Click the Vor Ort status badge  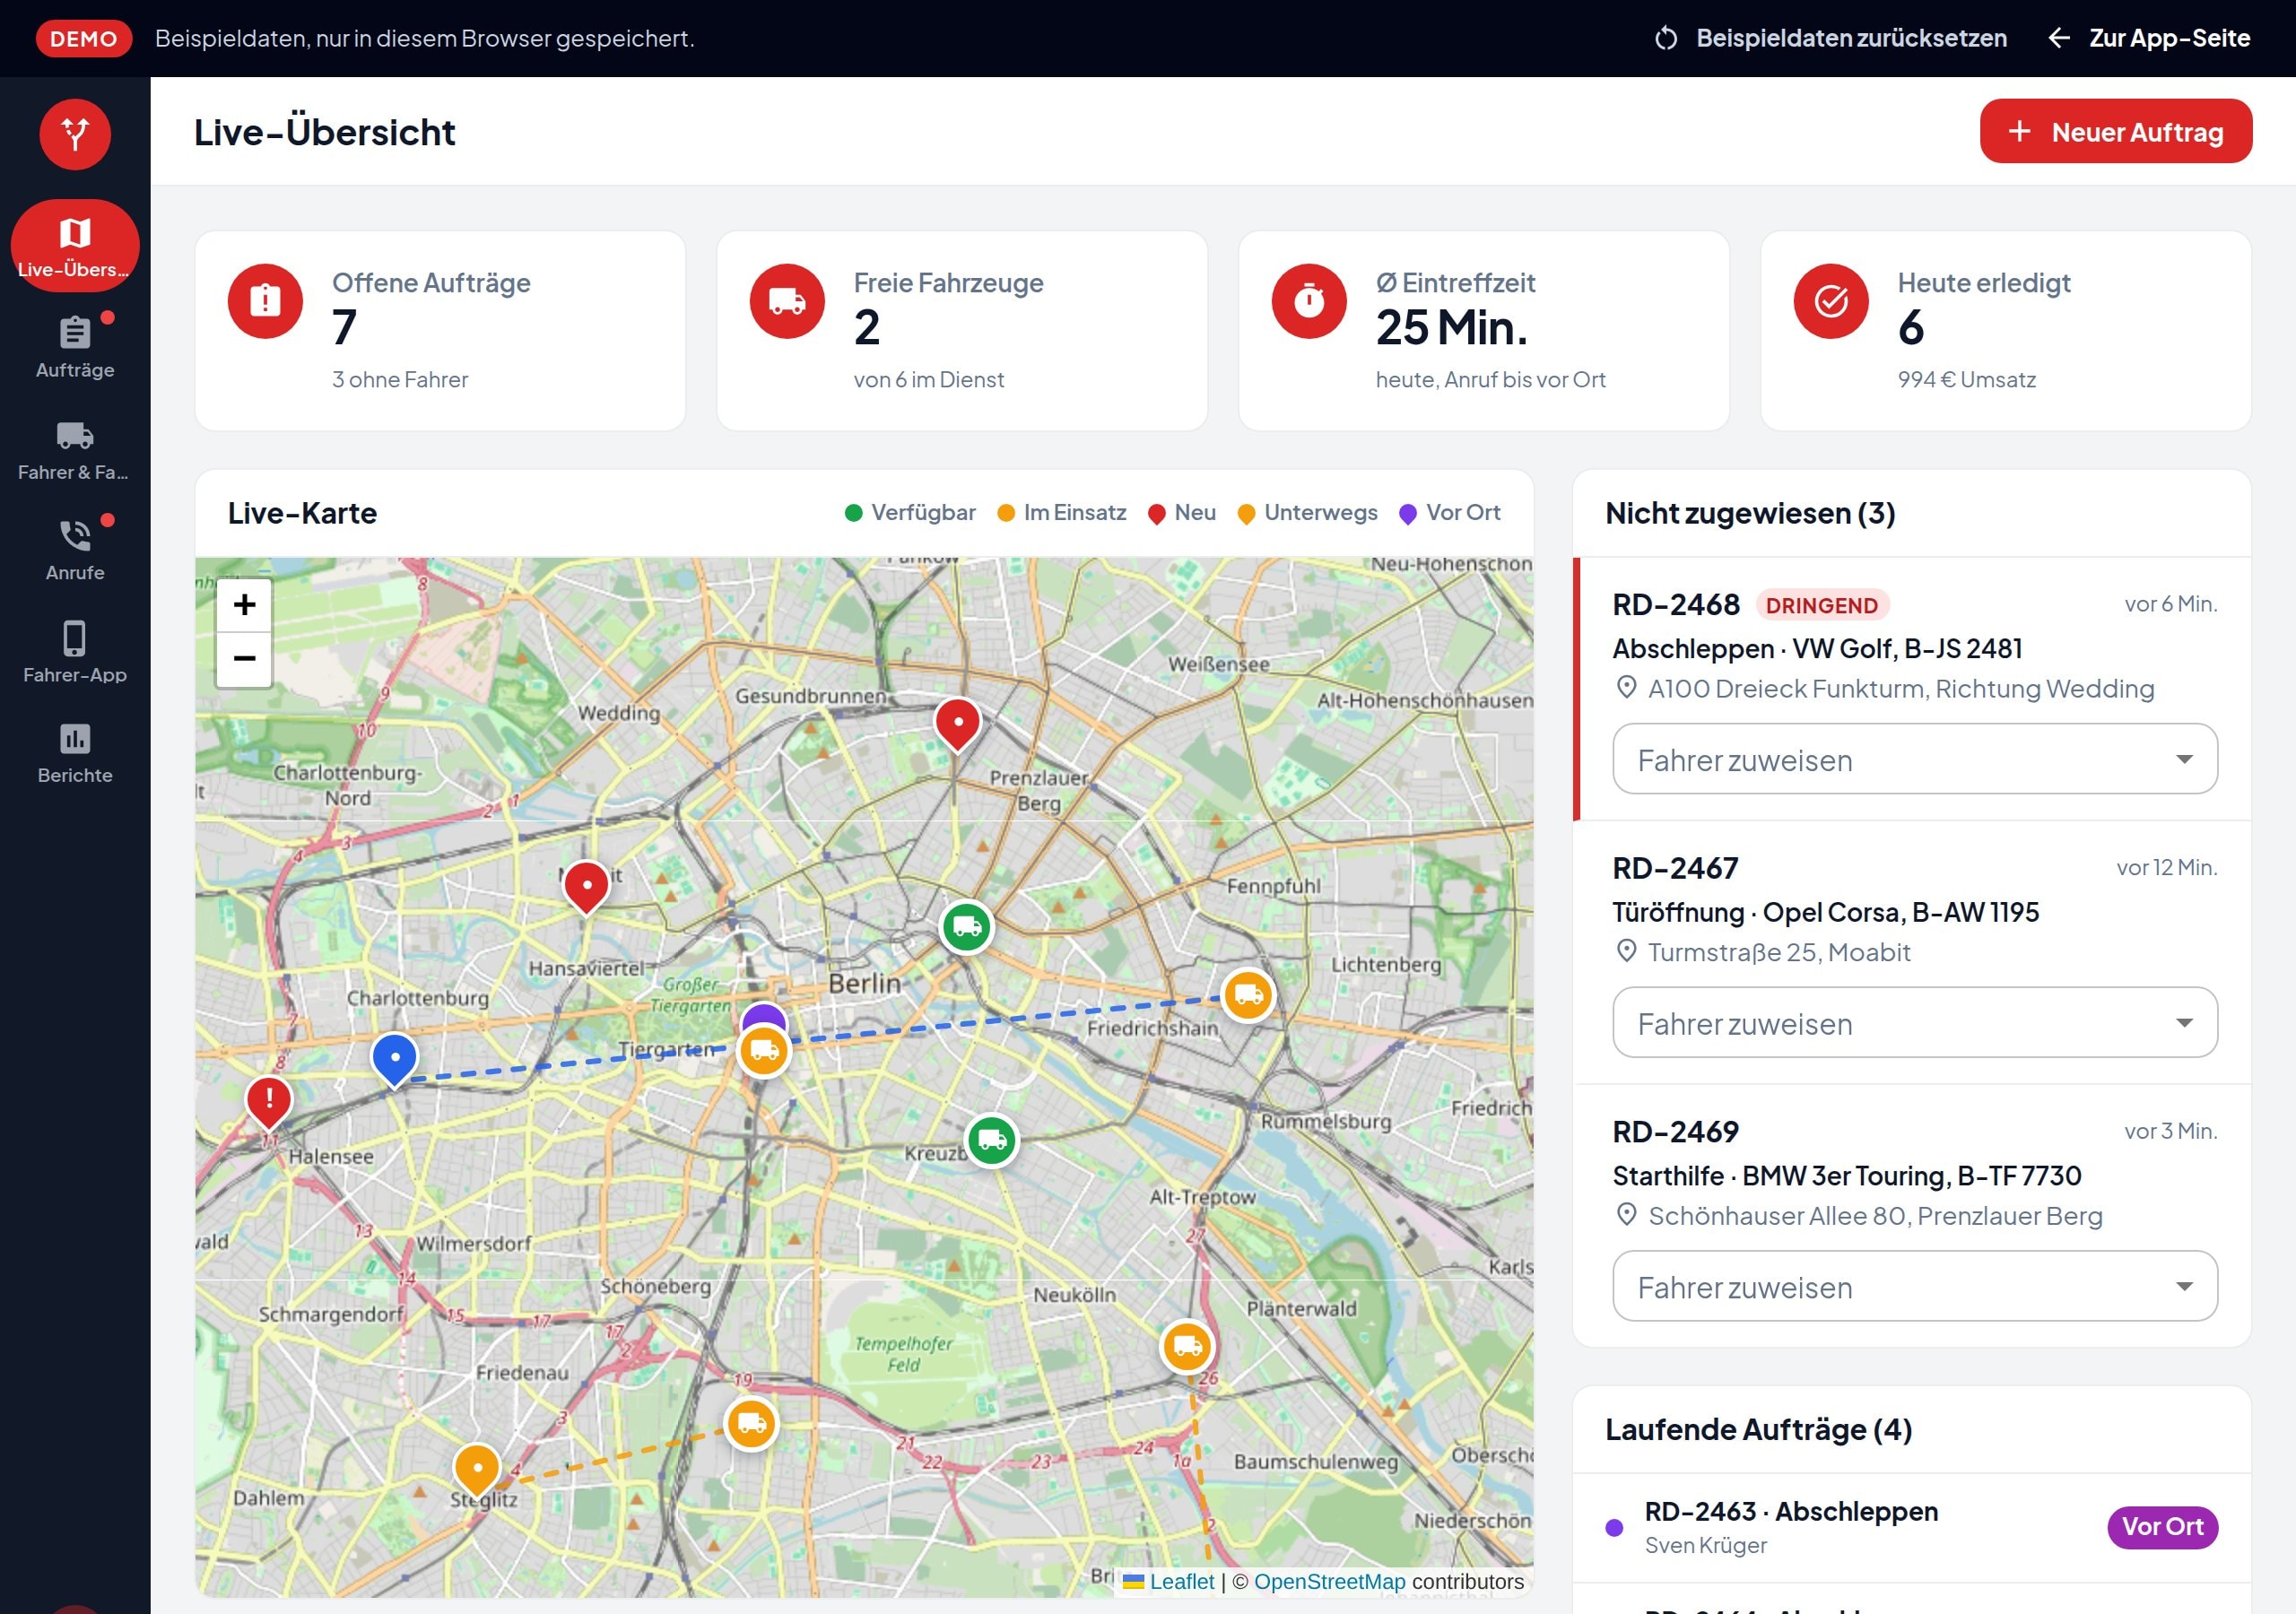pos(2162,1526)
